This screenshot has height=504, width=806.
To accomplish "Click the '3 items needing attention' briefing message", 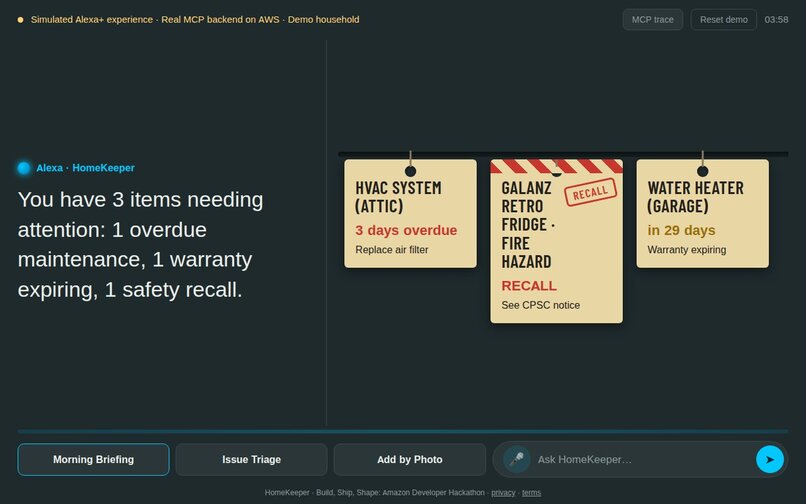I will click(x=140, y=244).
